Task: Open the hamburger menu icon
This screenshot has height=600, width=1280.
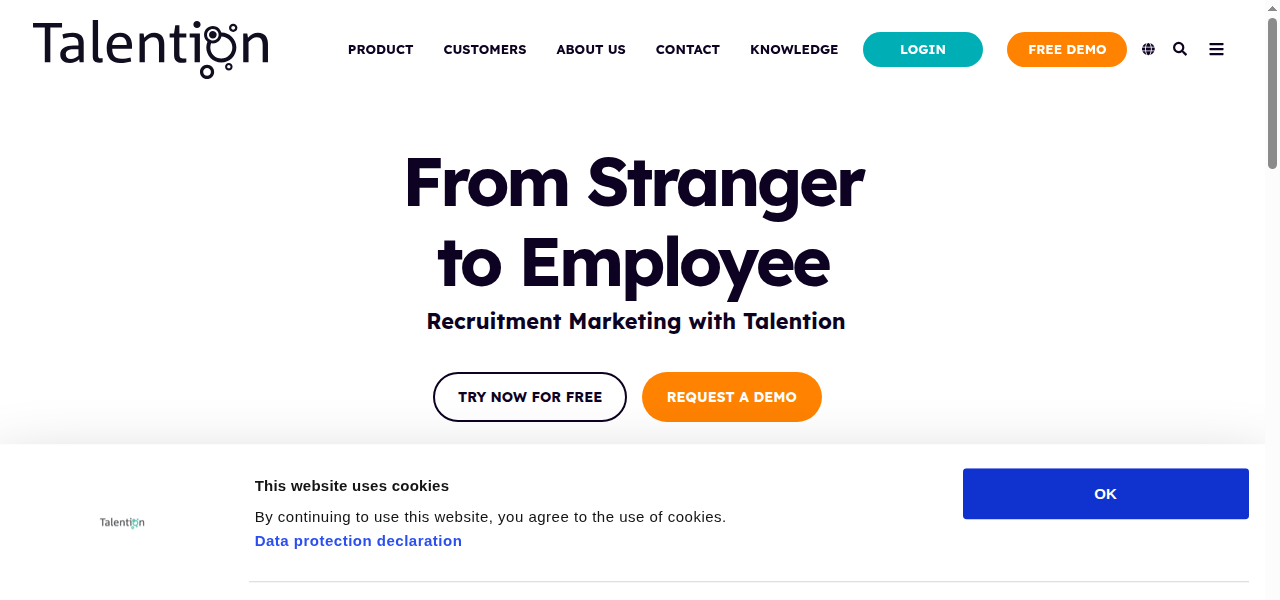Action: 1216,48
